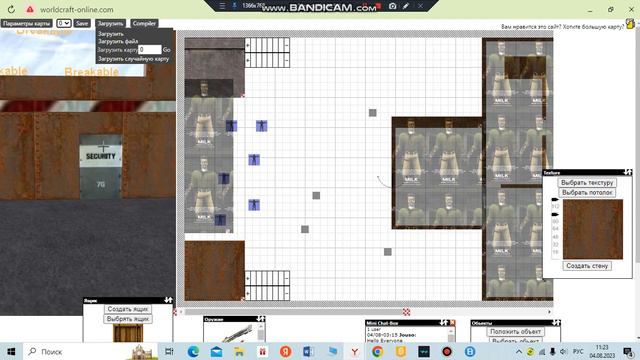Open Task View from taskbar
The width and height of the screenshot is (640, 360).
(x=169, y=351)
